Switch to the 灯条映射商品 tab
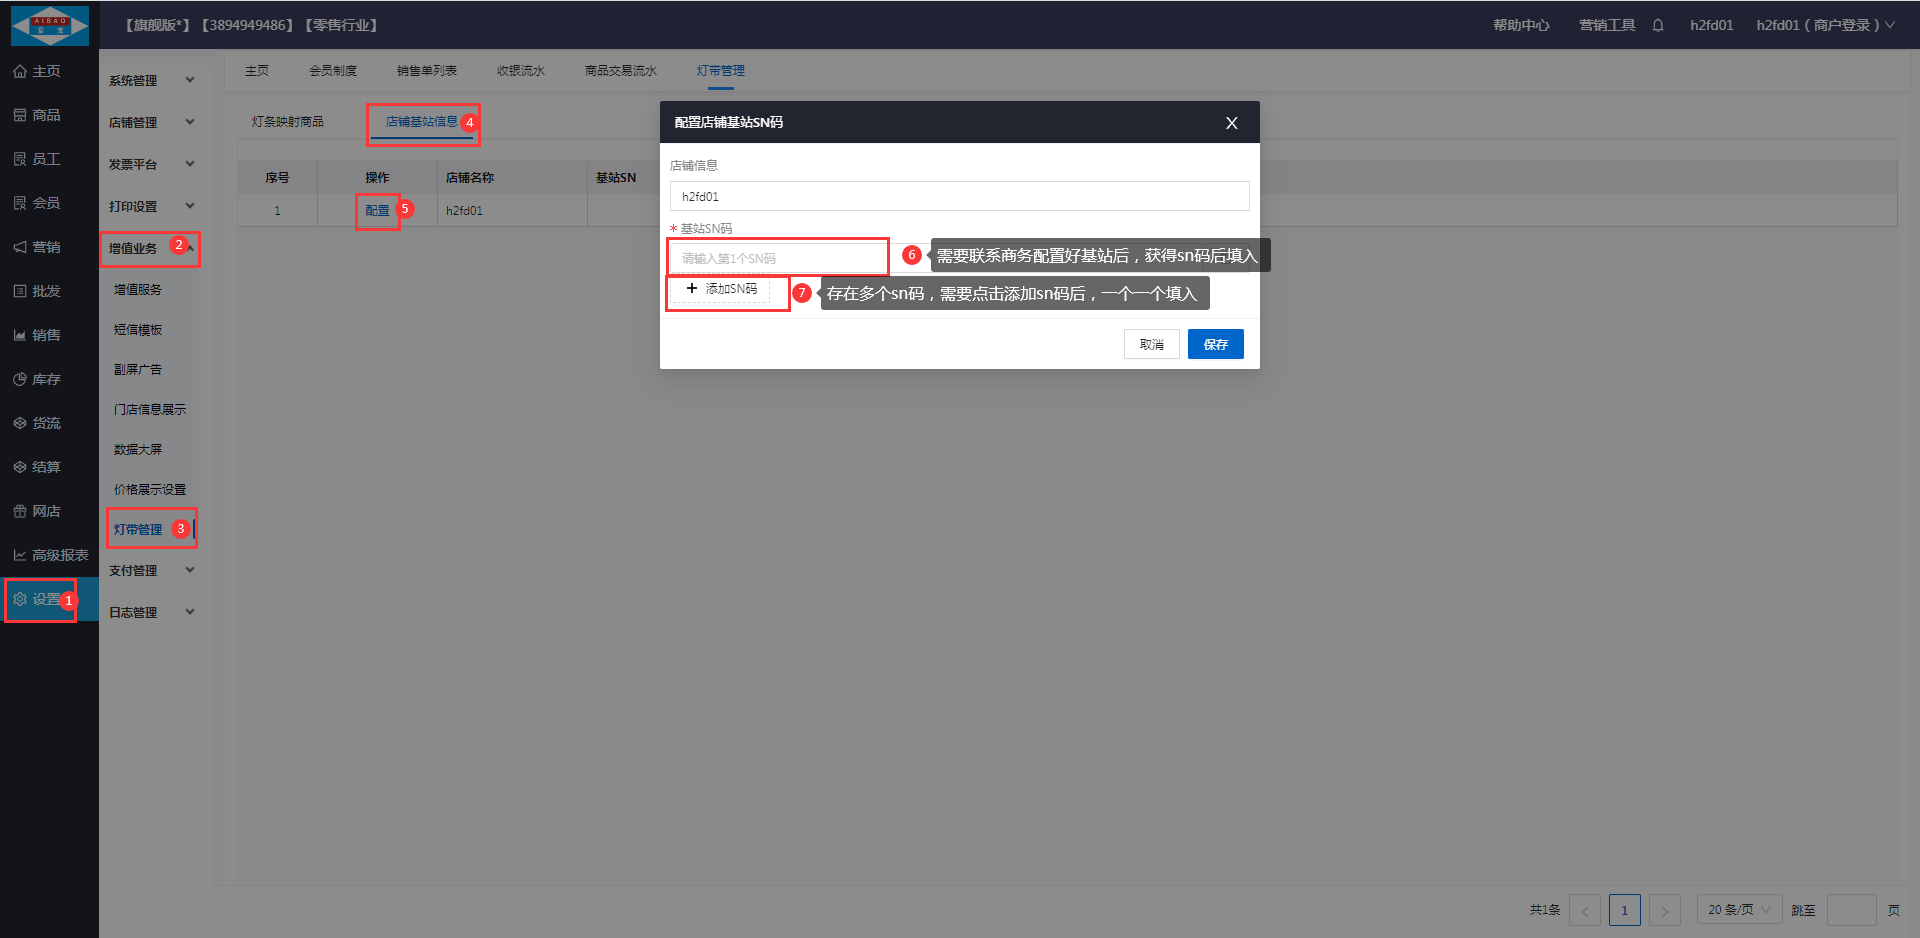This screenshot has width=1920, height=938. 287,122
